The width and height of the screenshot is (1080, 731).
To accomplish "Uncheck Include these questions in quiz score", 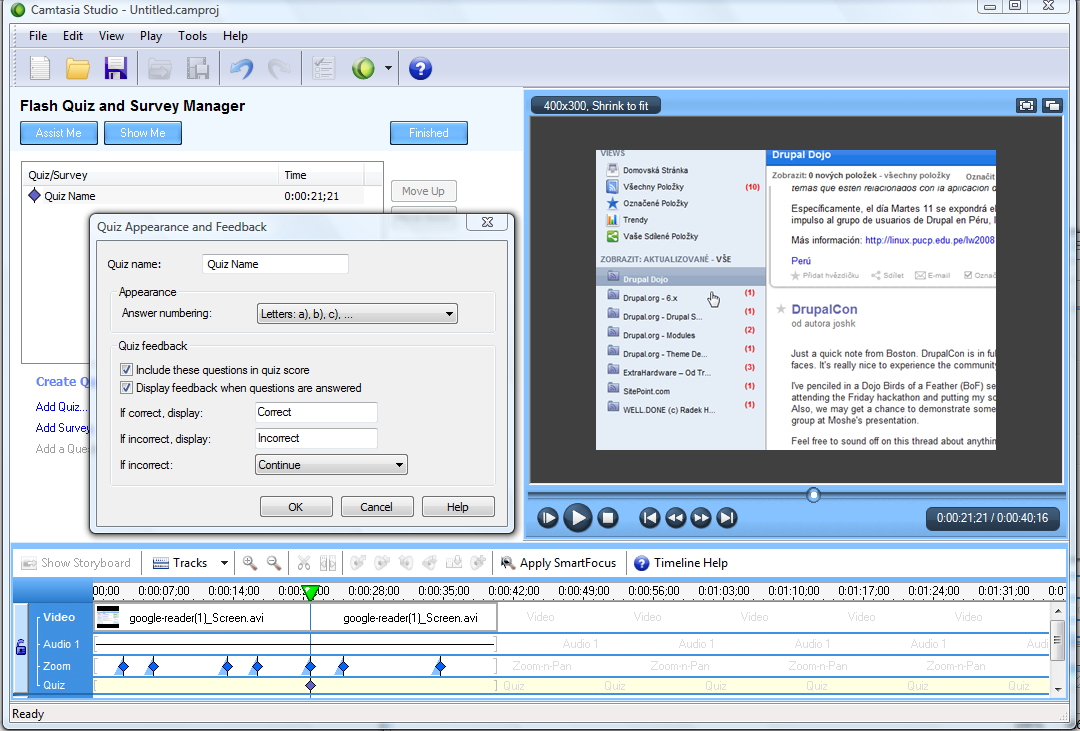I will [x=127, y=370].
